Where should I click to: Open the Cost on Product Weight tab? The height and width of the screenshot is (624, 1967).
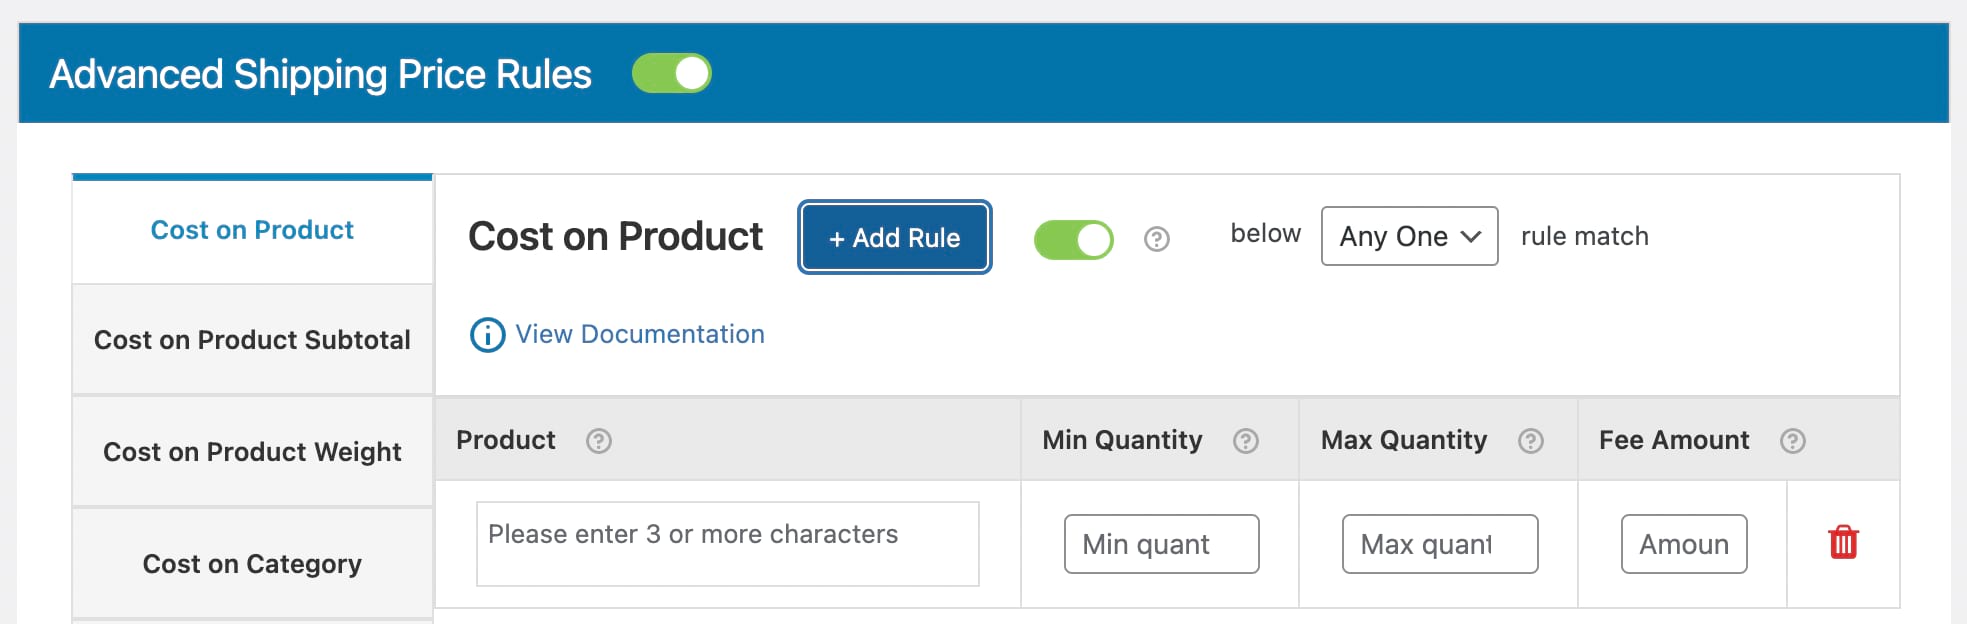point(251,452)
